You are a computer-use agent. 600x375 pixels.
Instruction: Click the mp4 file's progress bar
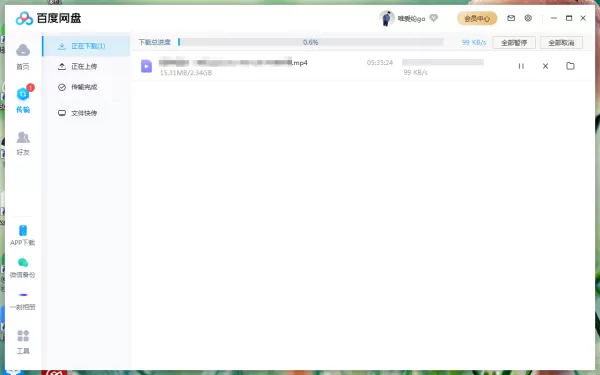[x=443, y=62]
